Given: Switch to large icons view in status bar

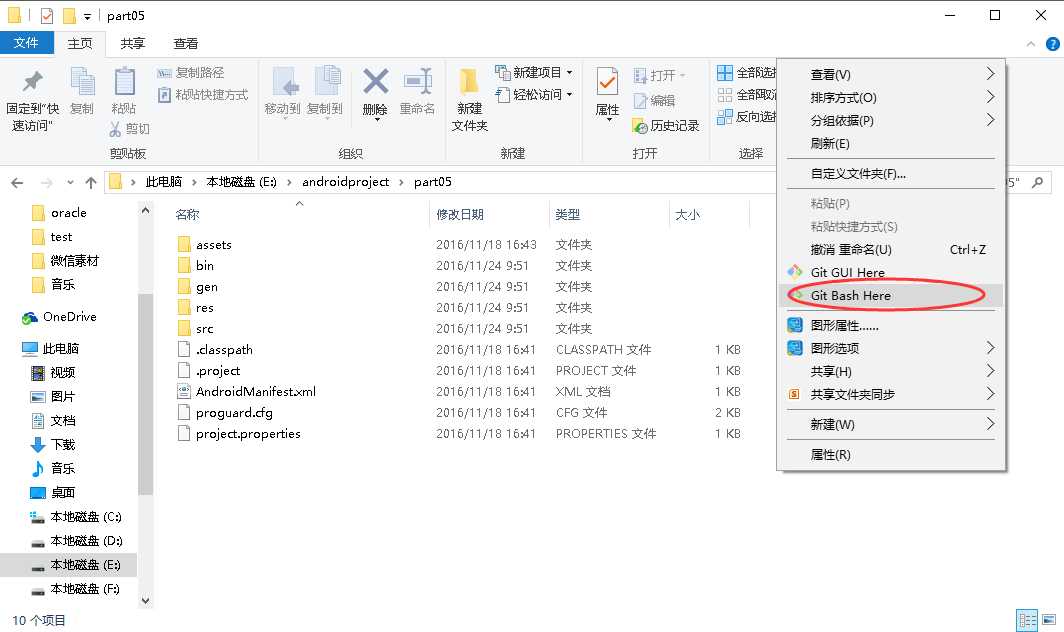Looking at the screenshot, I should (1049, 619).
